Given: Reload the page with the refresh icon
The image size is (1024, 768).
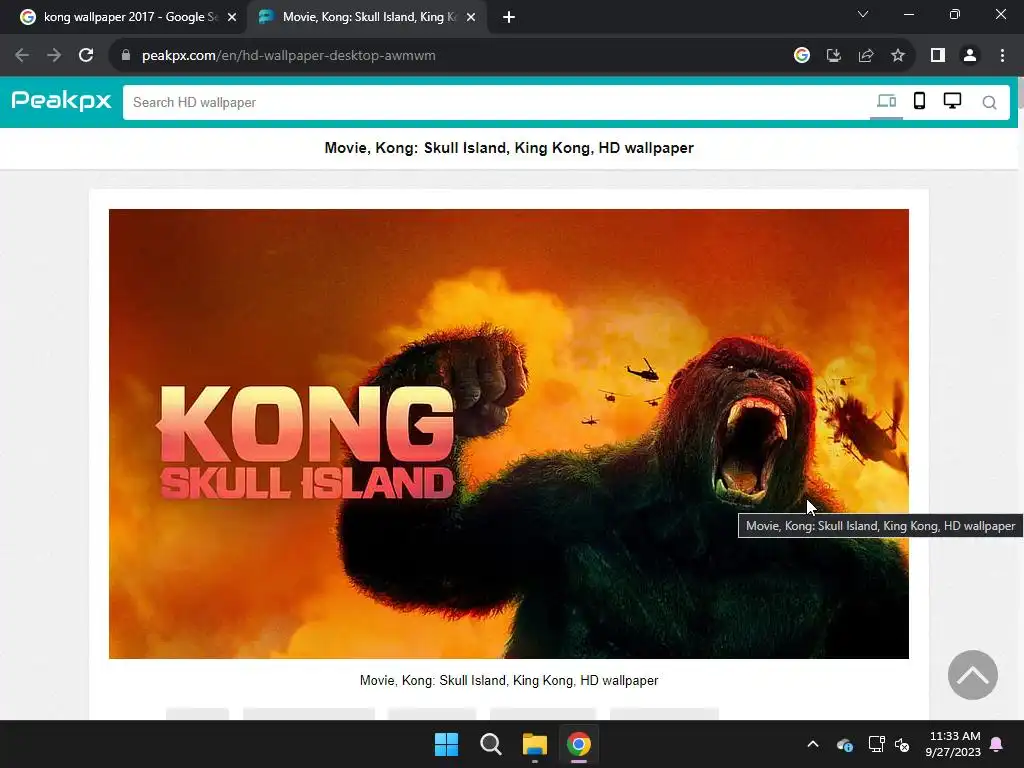Looking at the screenshot, I should pos(86,56).
